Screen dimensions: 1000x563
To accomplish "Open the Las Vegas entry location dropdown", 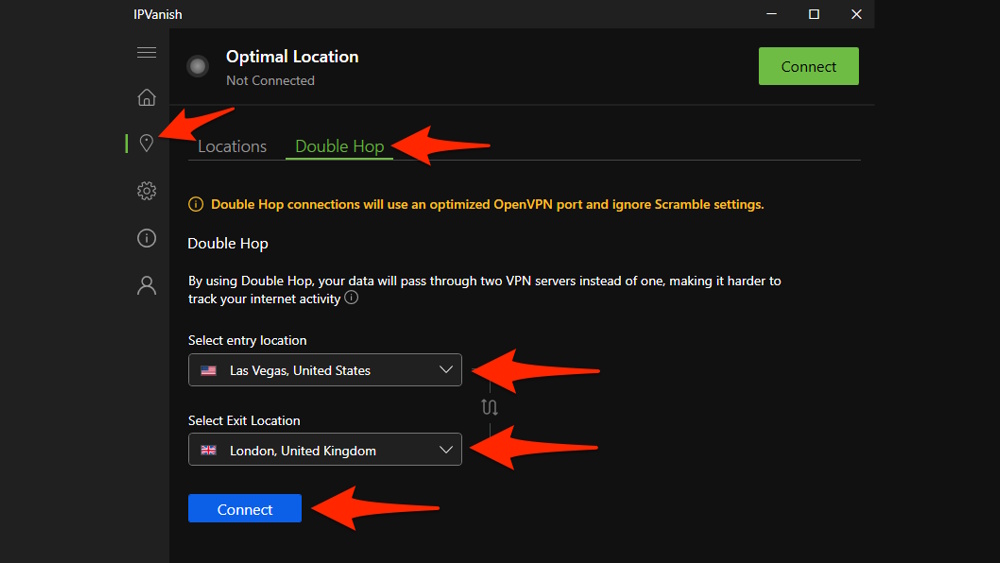I will point(325,370).
